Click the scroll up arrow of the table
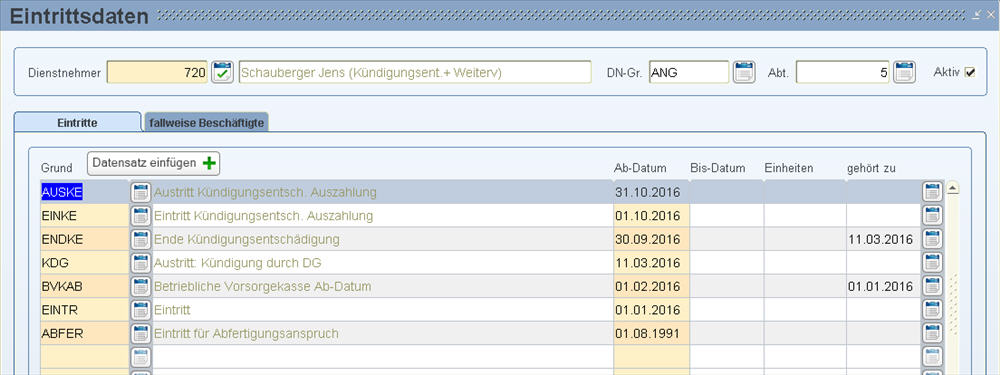1000x375 pixels. [x=953, y=188]
